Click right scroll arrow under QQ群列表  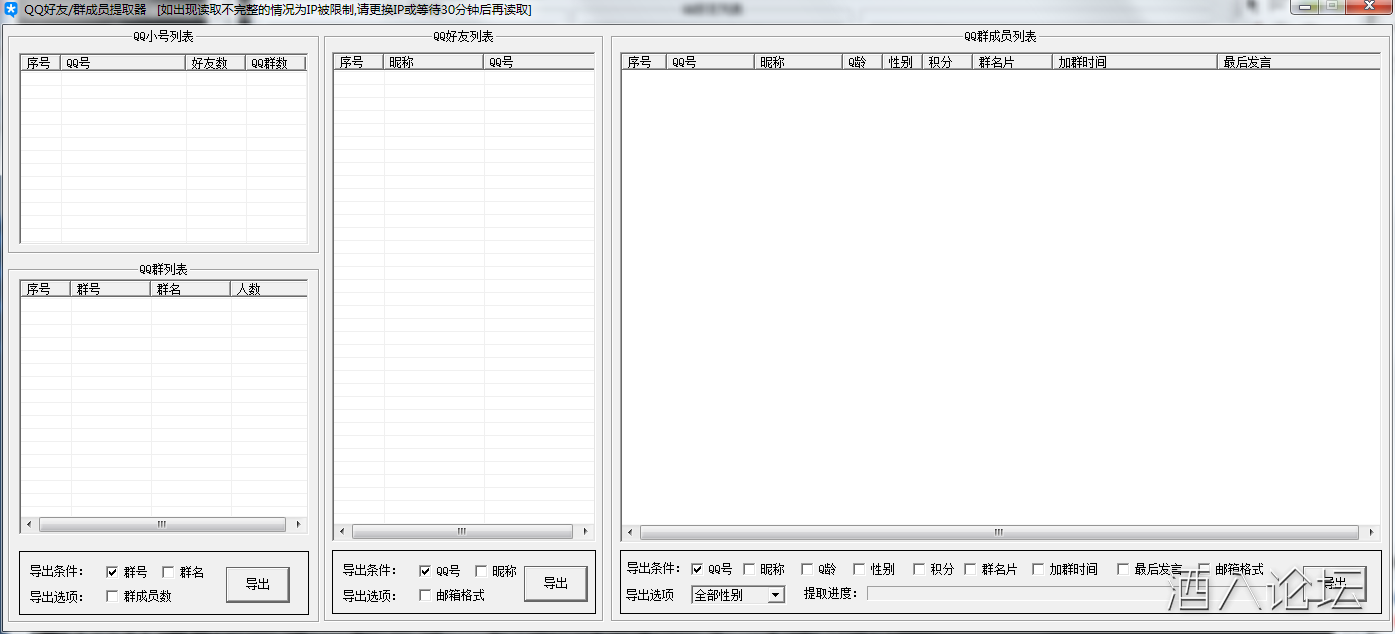click(x=298, y=524)
